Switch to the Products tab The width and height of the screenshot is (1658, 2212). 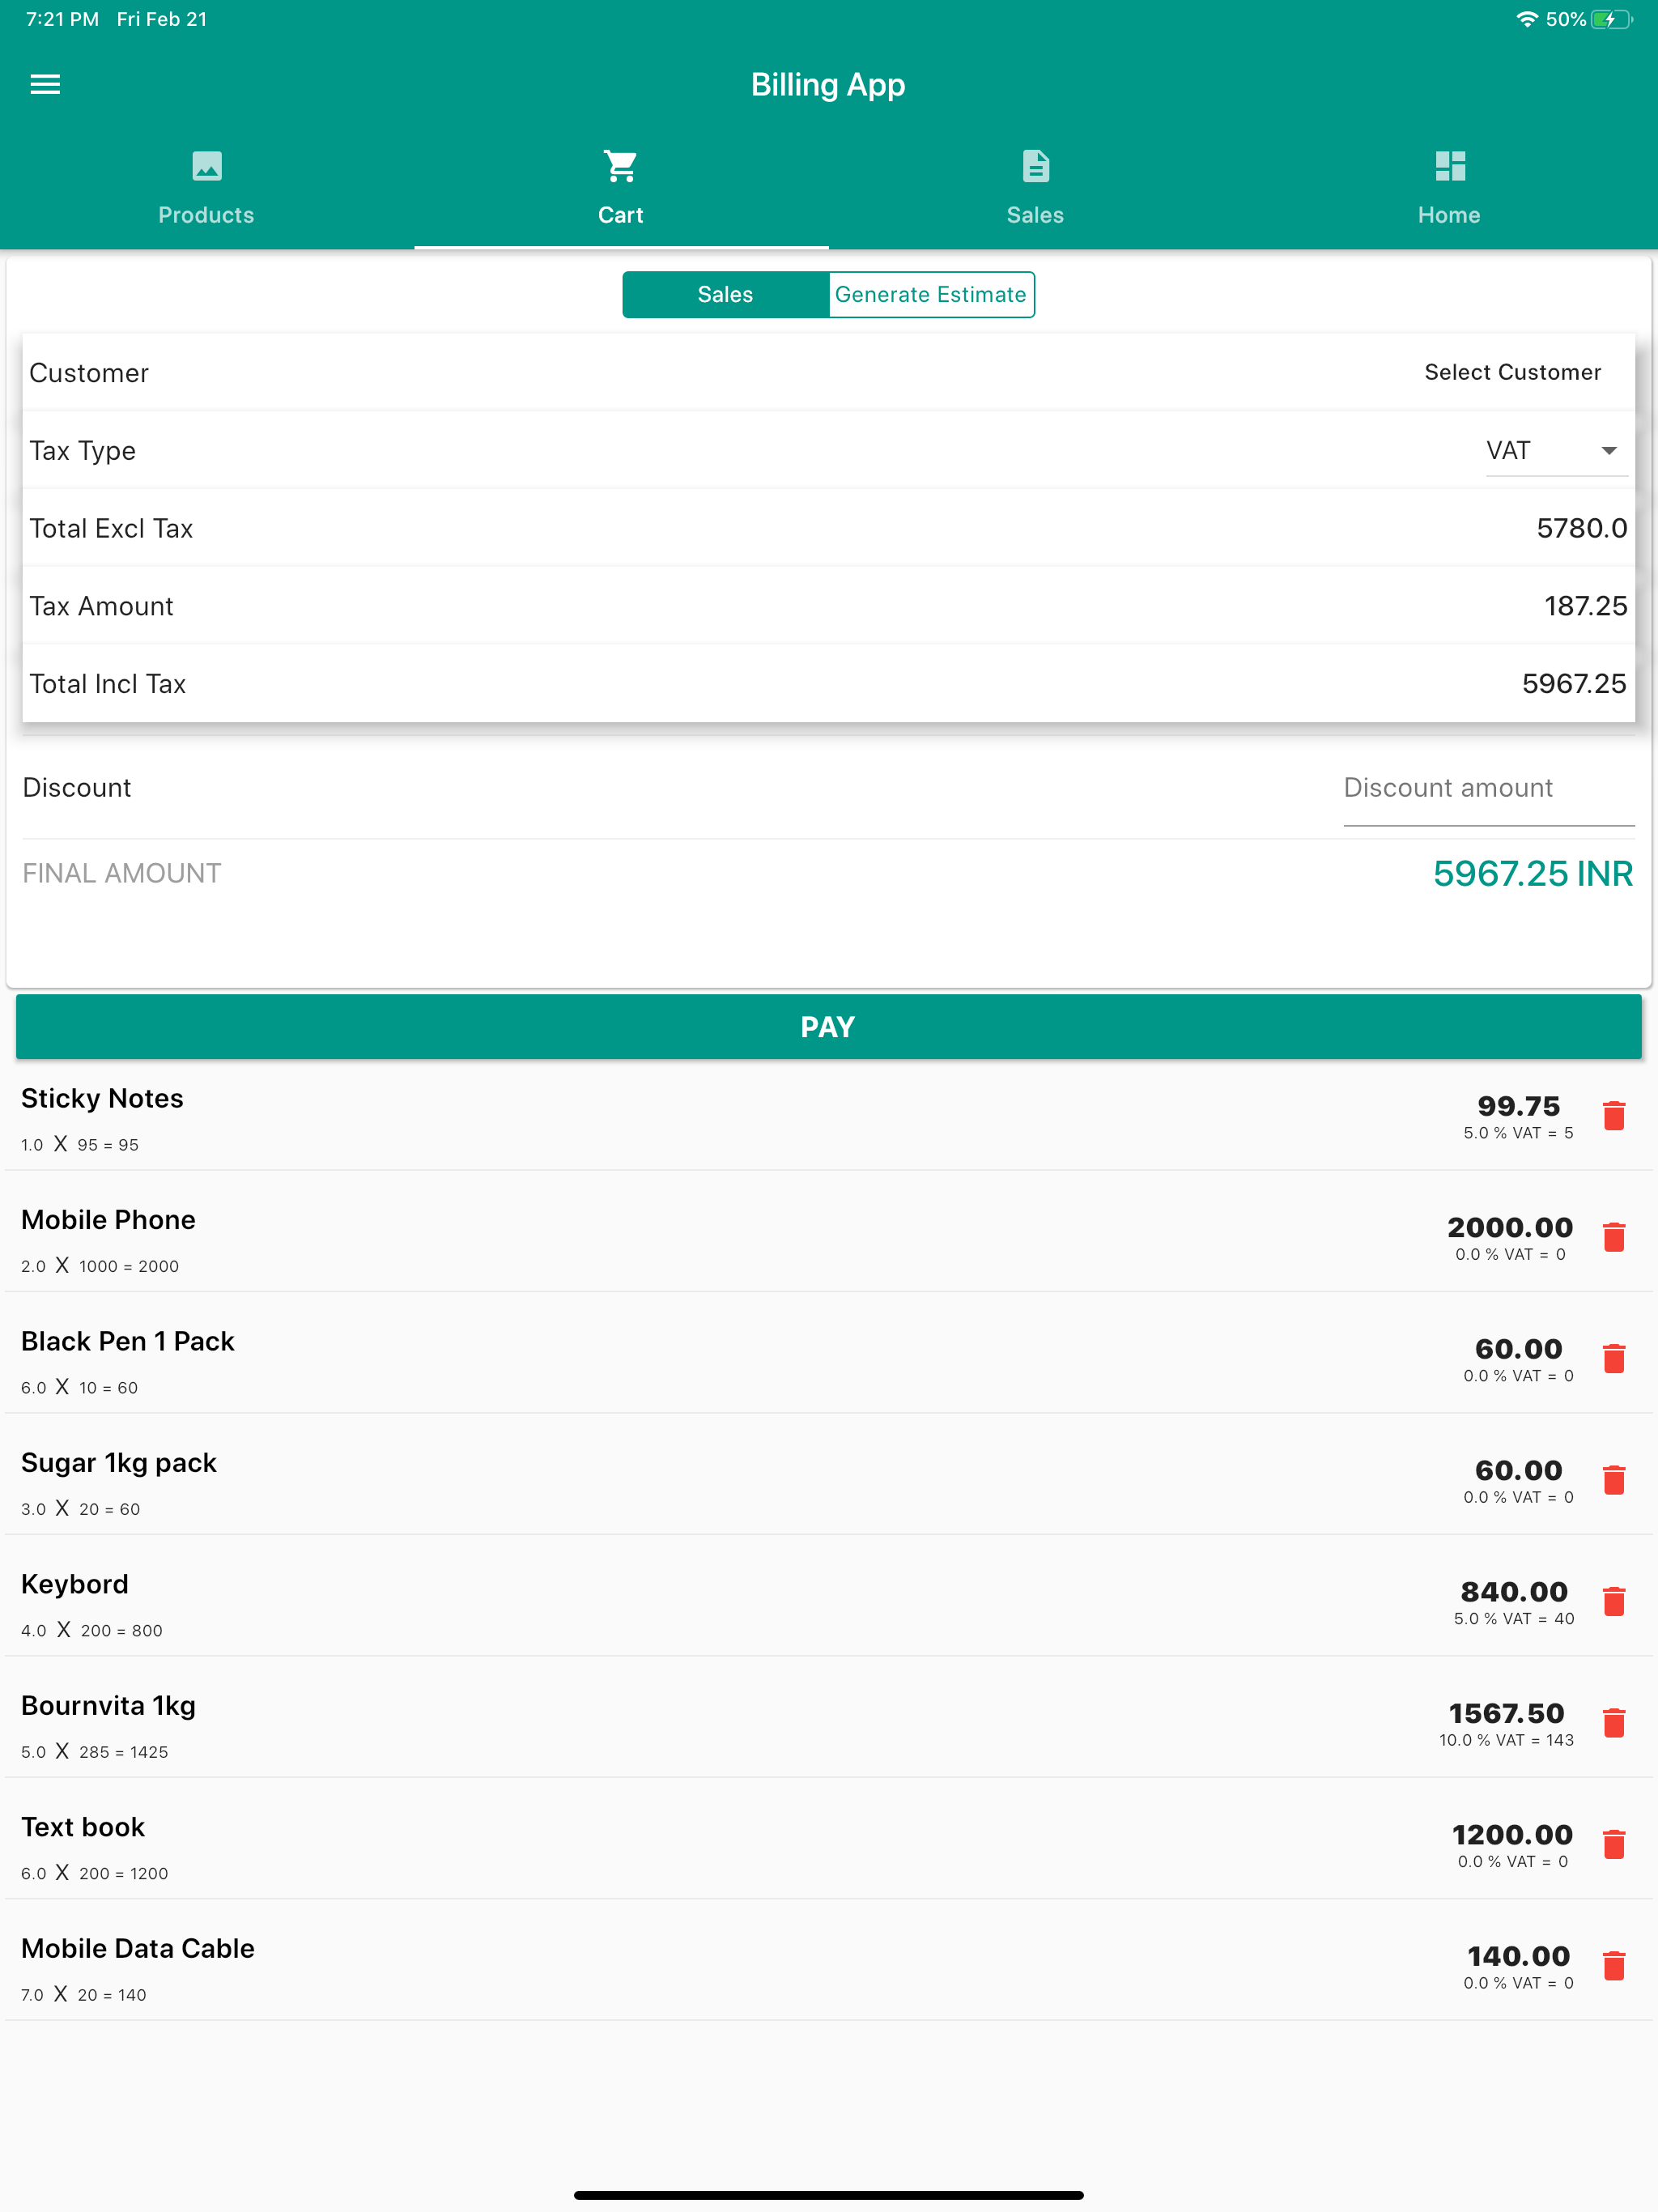207,187
